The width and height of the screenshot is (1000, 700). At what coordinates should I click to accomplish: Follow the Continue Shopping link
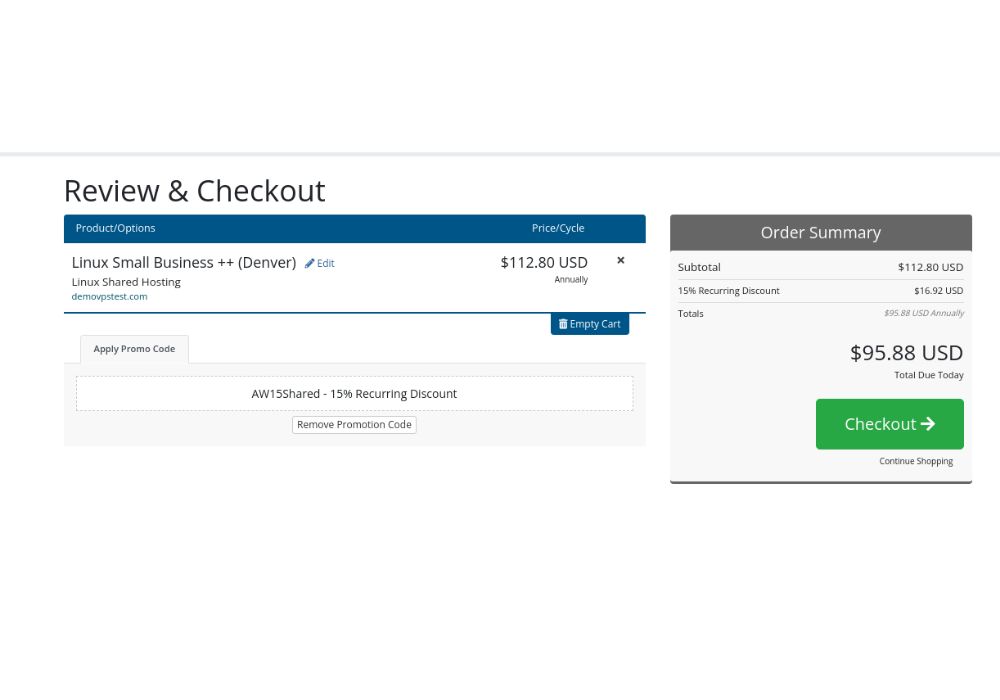click(916, 461)
